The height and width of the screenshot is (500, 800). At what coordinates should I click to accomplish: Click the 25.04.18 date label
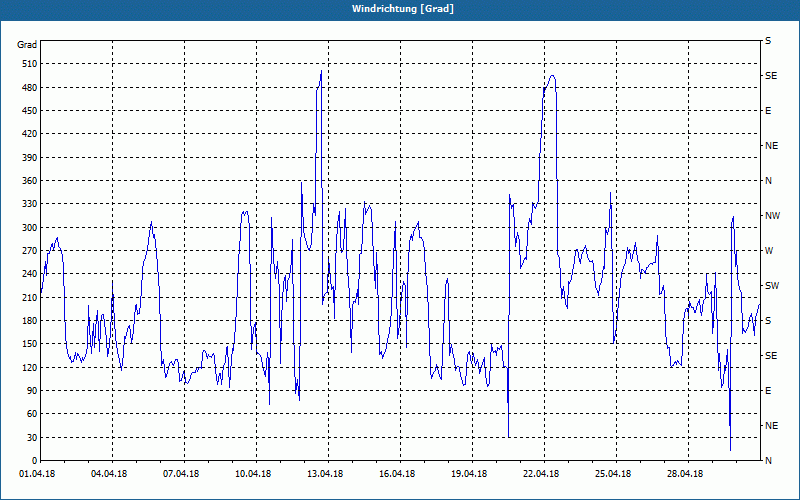(x=613, y=474)
